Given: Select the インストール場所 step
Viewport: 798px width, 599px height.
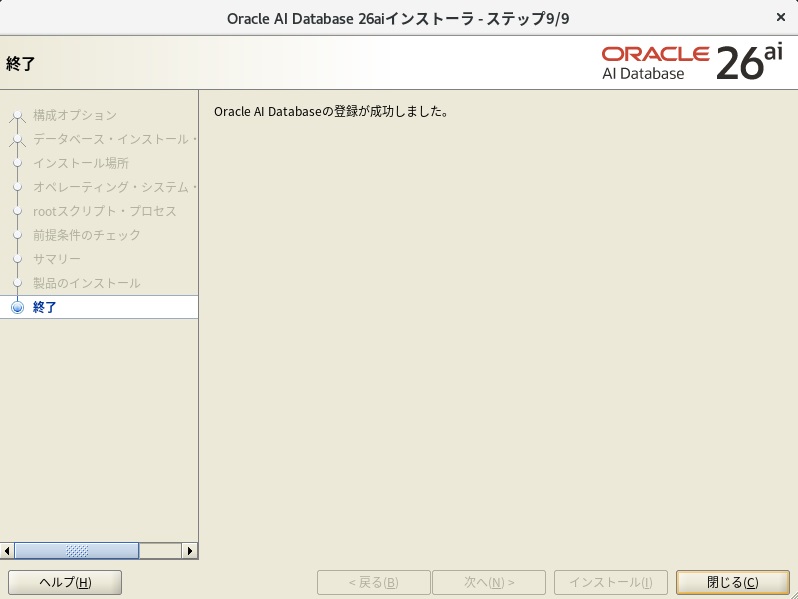Looking at the screenshot, I should pos(81,163).
